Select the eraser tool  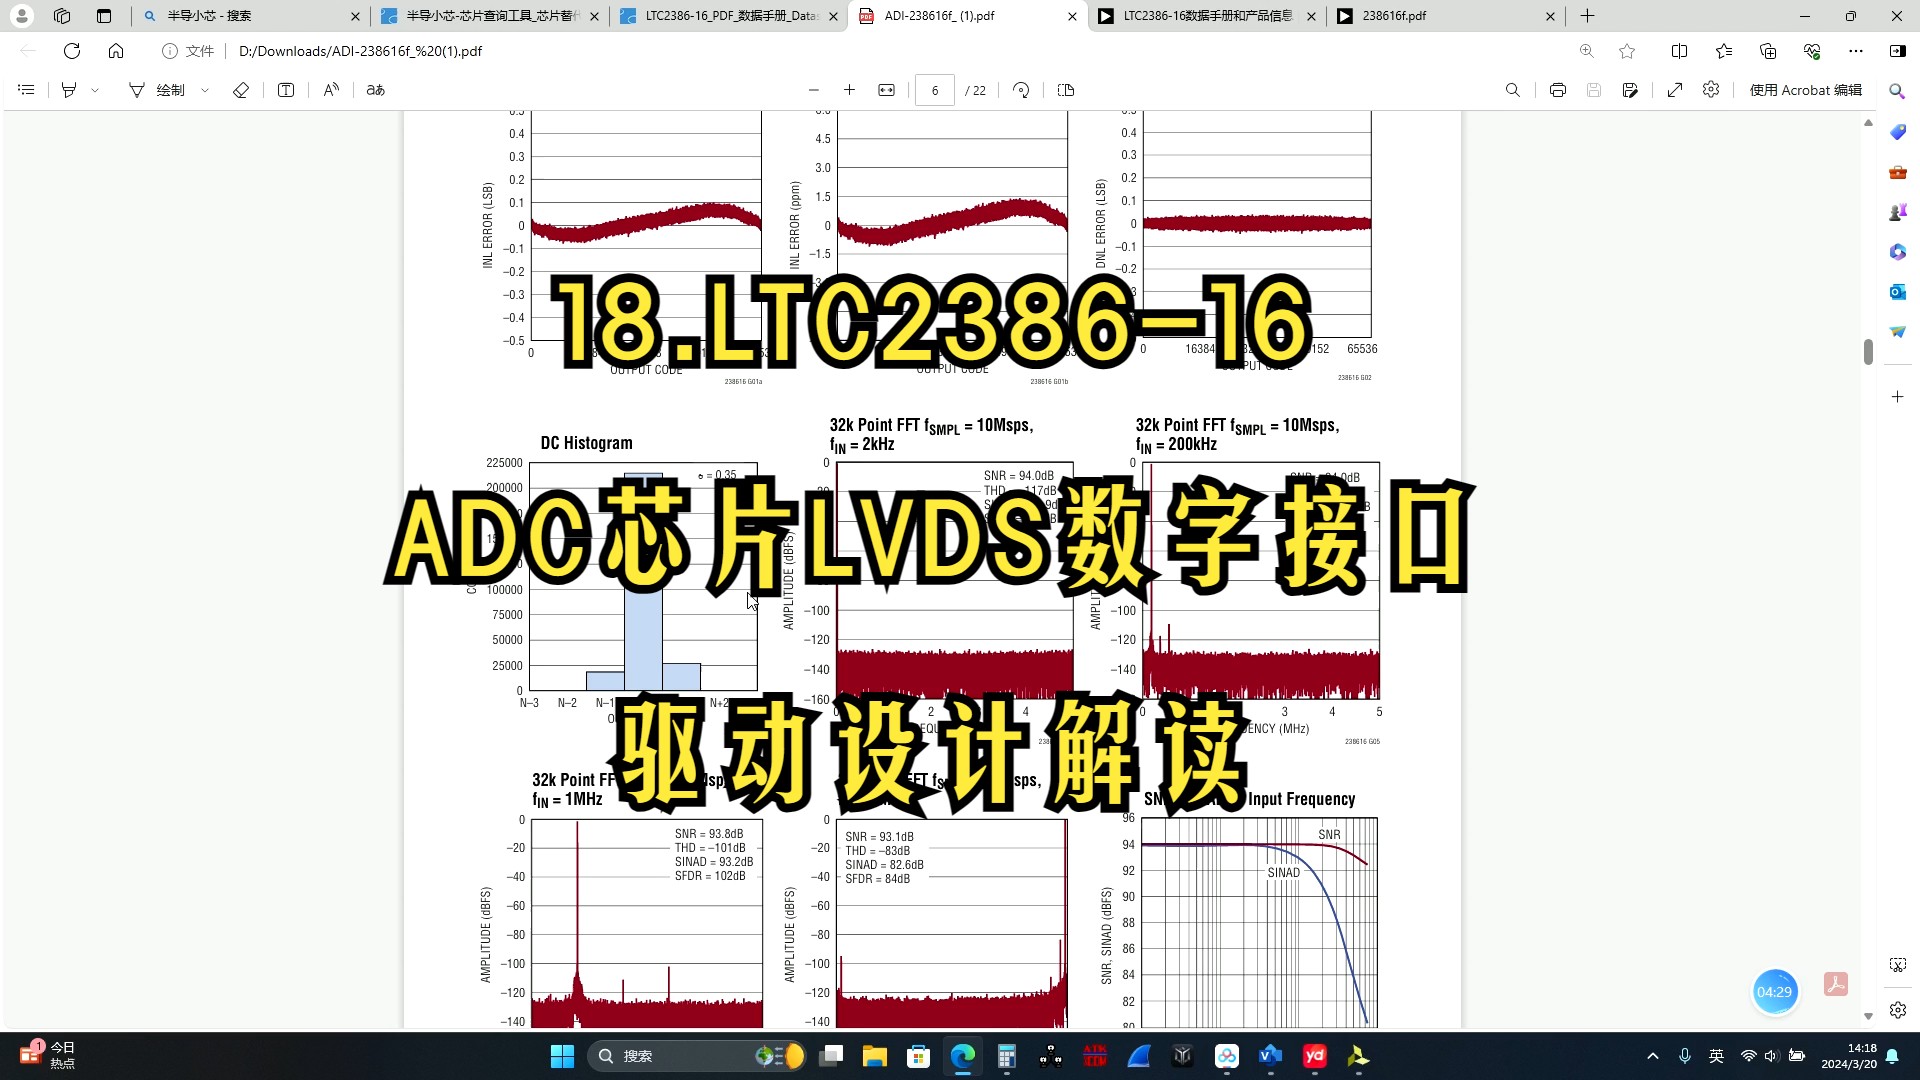[x=241, y=90]
